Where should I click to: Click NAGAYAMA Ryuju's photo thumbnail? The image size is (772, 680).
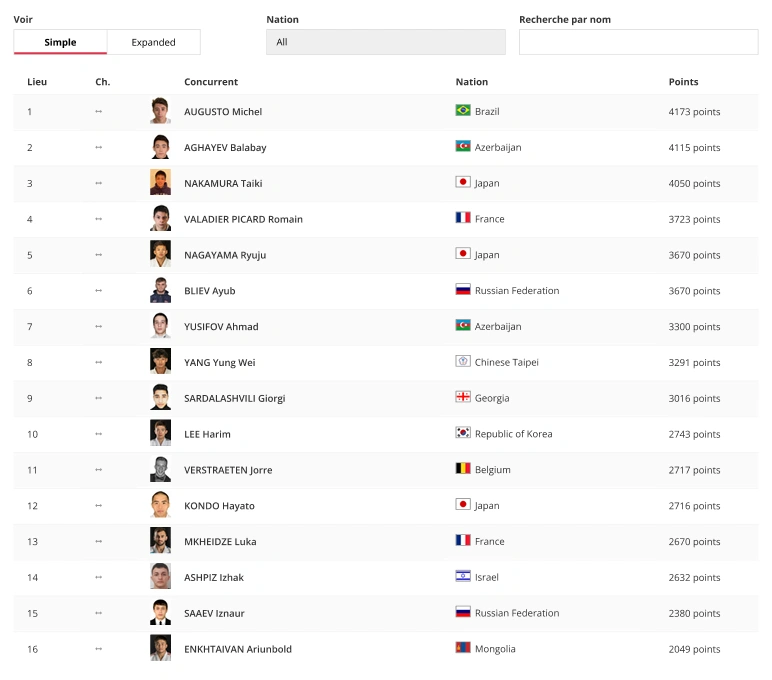[160, 255]
